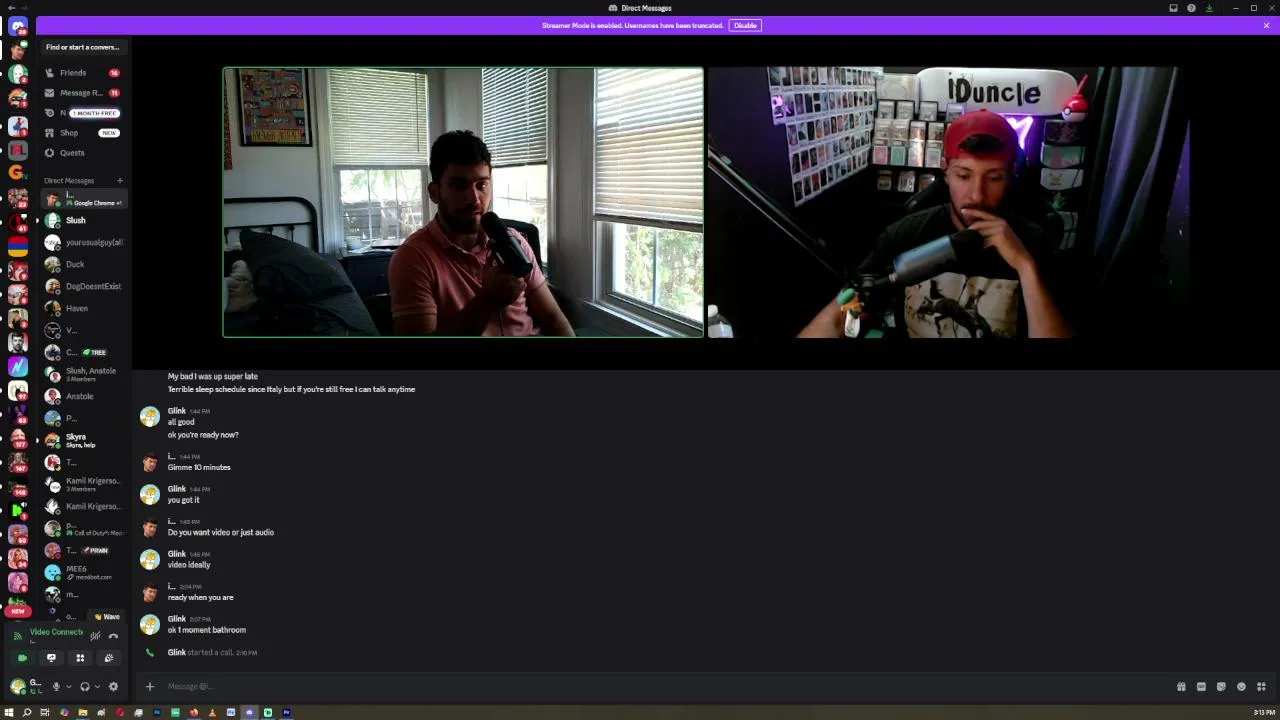Open the Shop tab
Viewport: 1280px width, 720px height.
click(82, 133)
